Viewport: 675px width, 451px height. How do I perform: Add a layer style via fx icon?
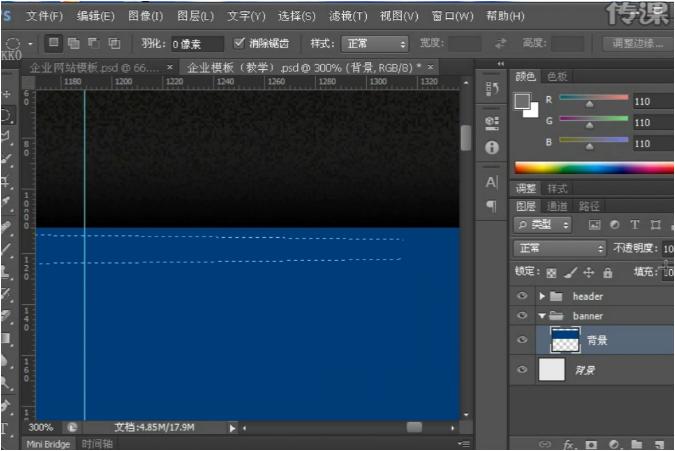click(568, 444)
